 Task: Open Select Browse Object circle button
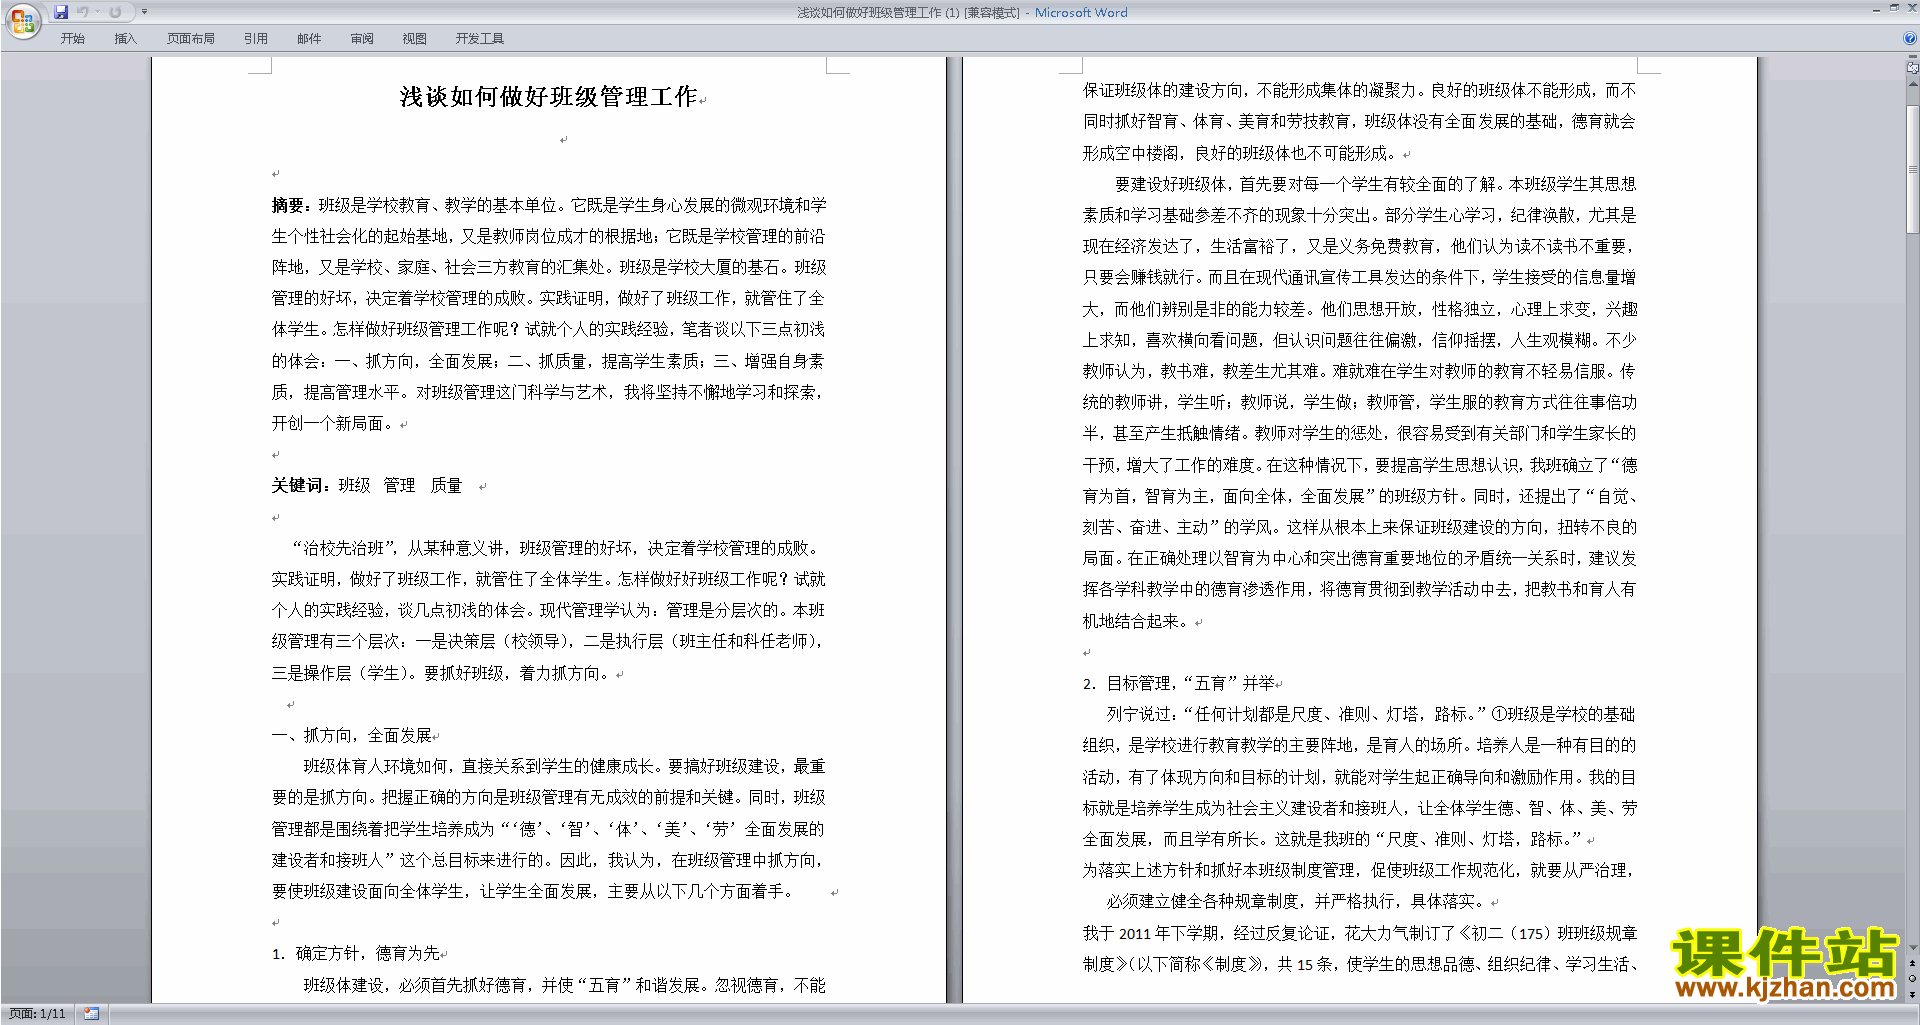(1913, 979)
